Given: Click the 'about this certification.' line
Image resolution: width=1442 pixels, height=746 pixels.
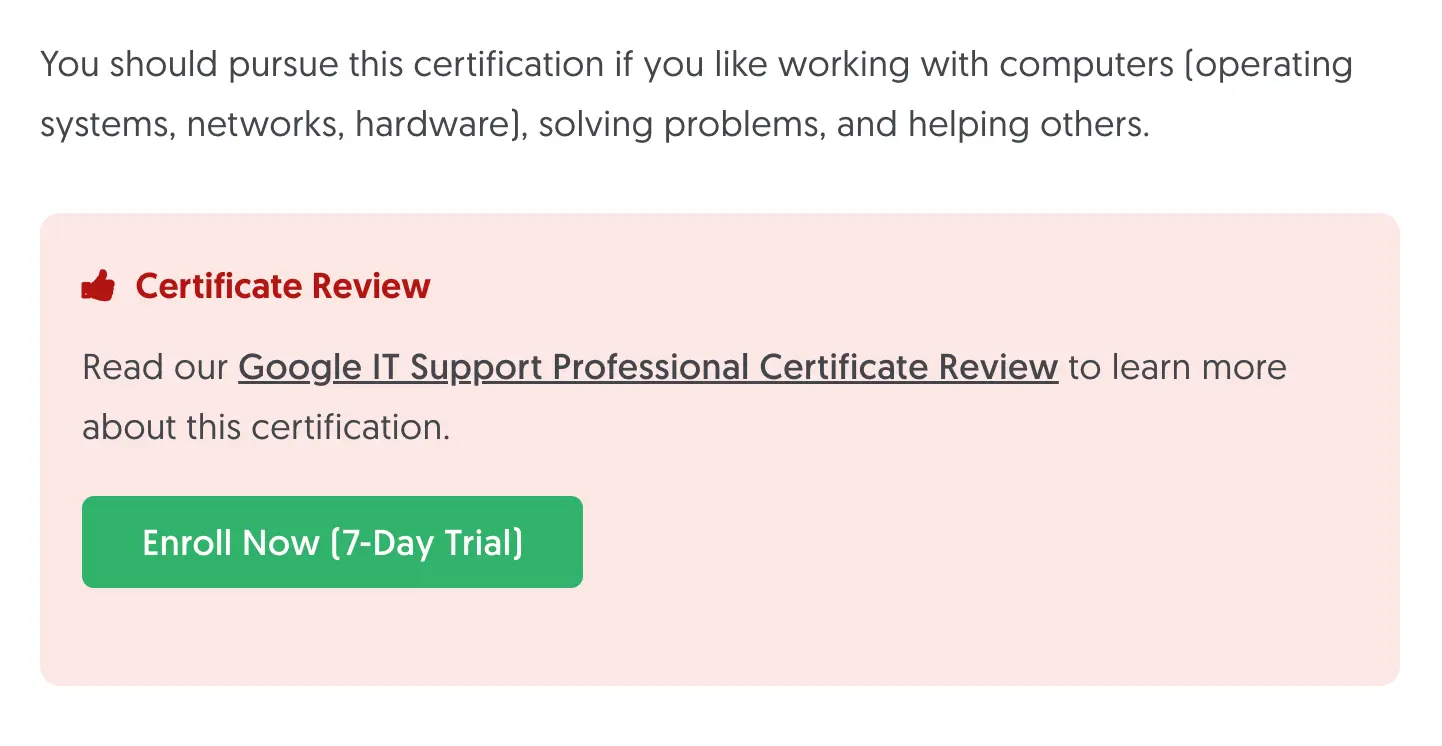Looking at the screenshot, I should click(266, 427).
